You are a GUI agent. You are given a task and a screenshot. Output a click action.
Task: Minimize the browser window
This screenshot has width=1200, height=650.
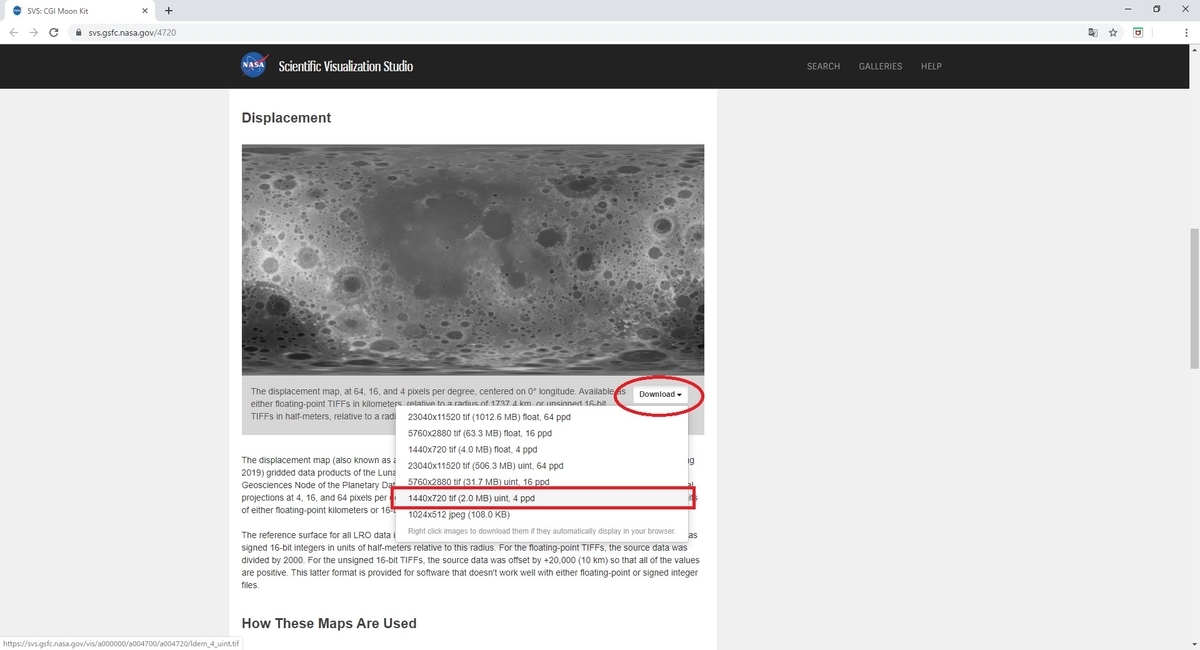[x=1129, y=9]
